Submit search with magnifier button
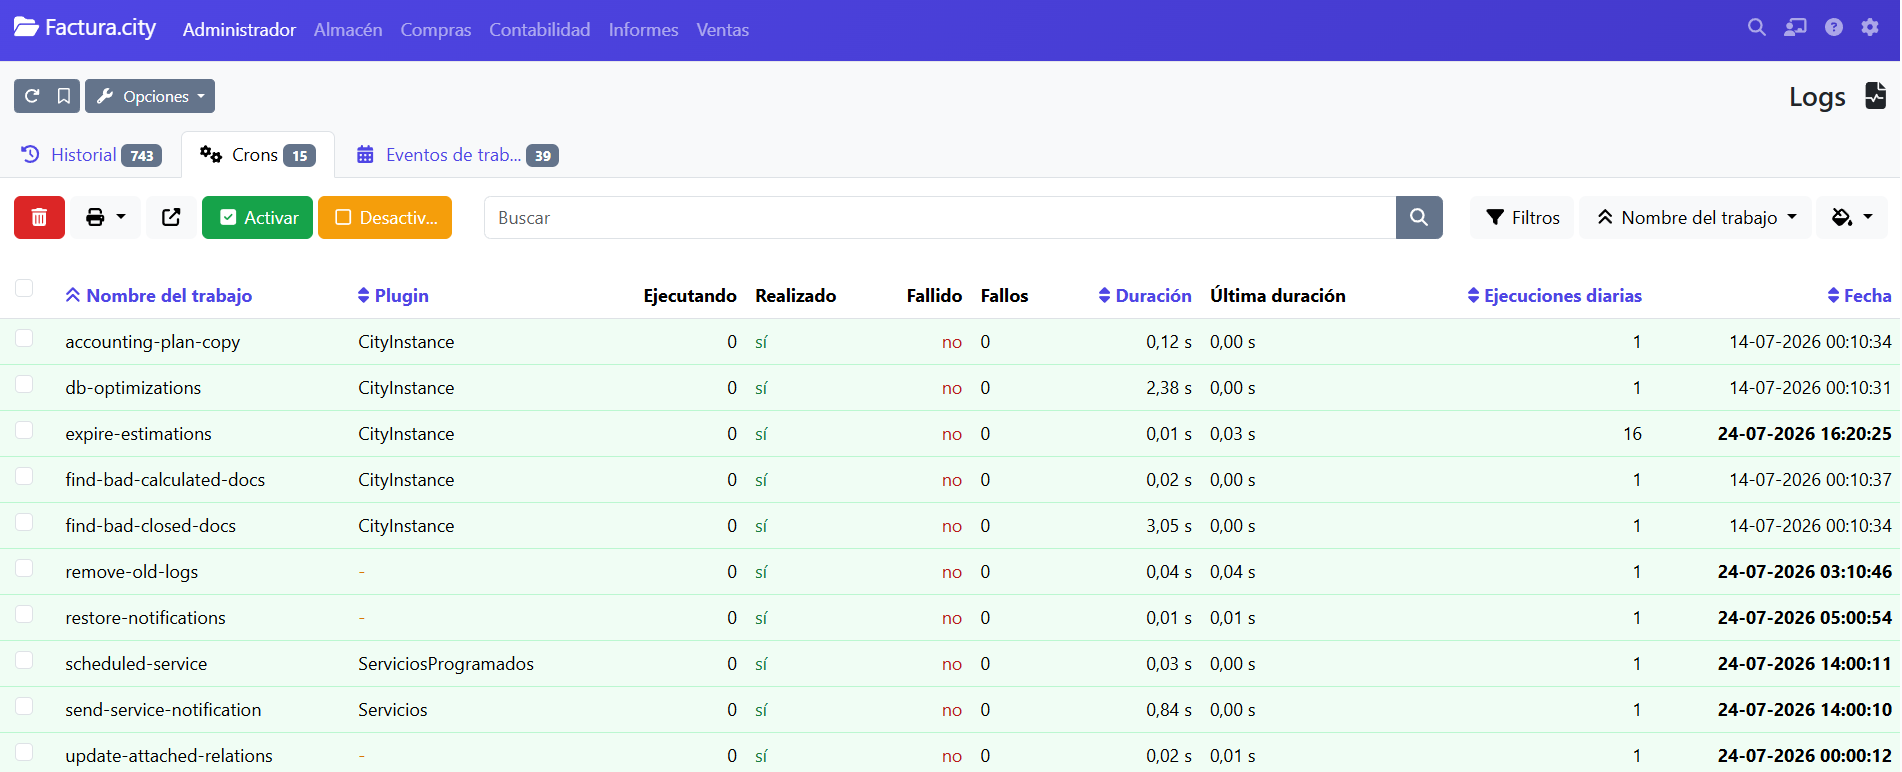The height and width of the screenshot is (772, 1902). tap(1419, 217)
